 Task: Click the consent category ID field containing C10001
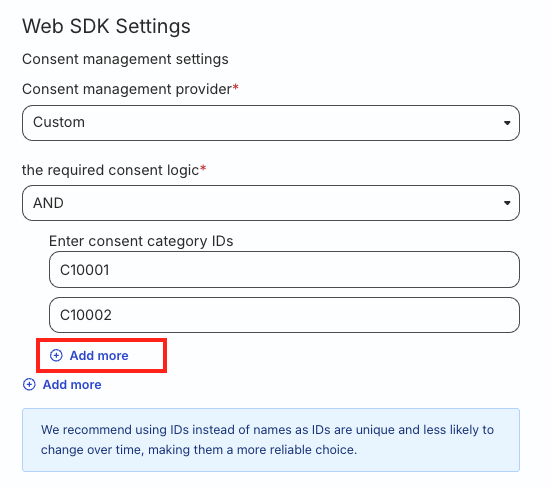point(284,269)
